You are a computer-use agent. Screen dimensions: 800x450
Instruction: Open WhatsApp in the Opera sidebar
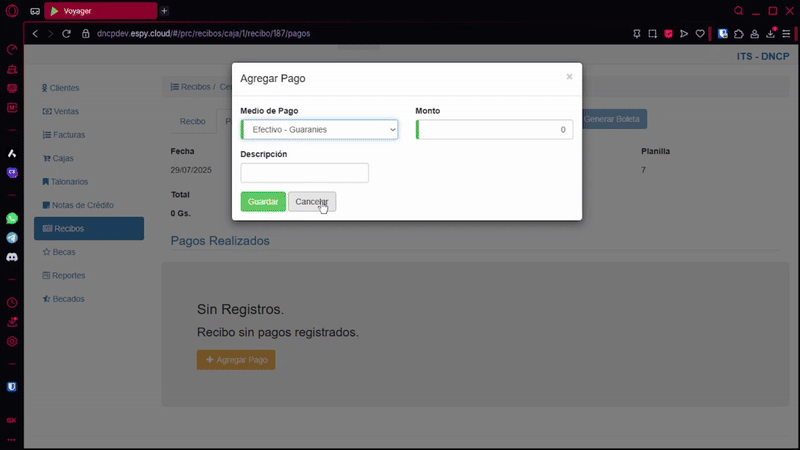[12, 217]
